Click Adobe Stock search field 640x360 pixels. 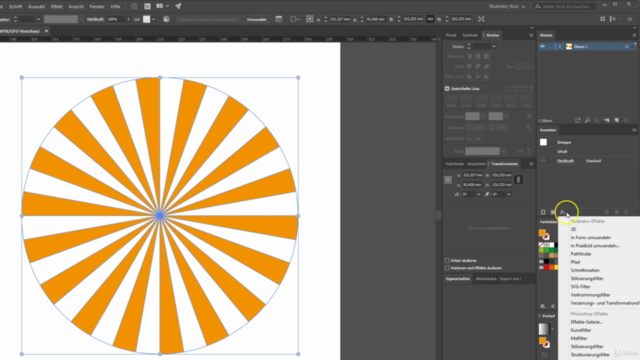(565, 7)
